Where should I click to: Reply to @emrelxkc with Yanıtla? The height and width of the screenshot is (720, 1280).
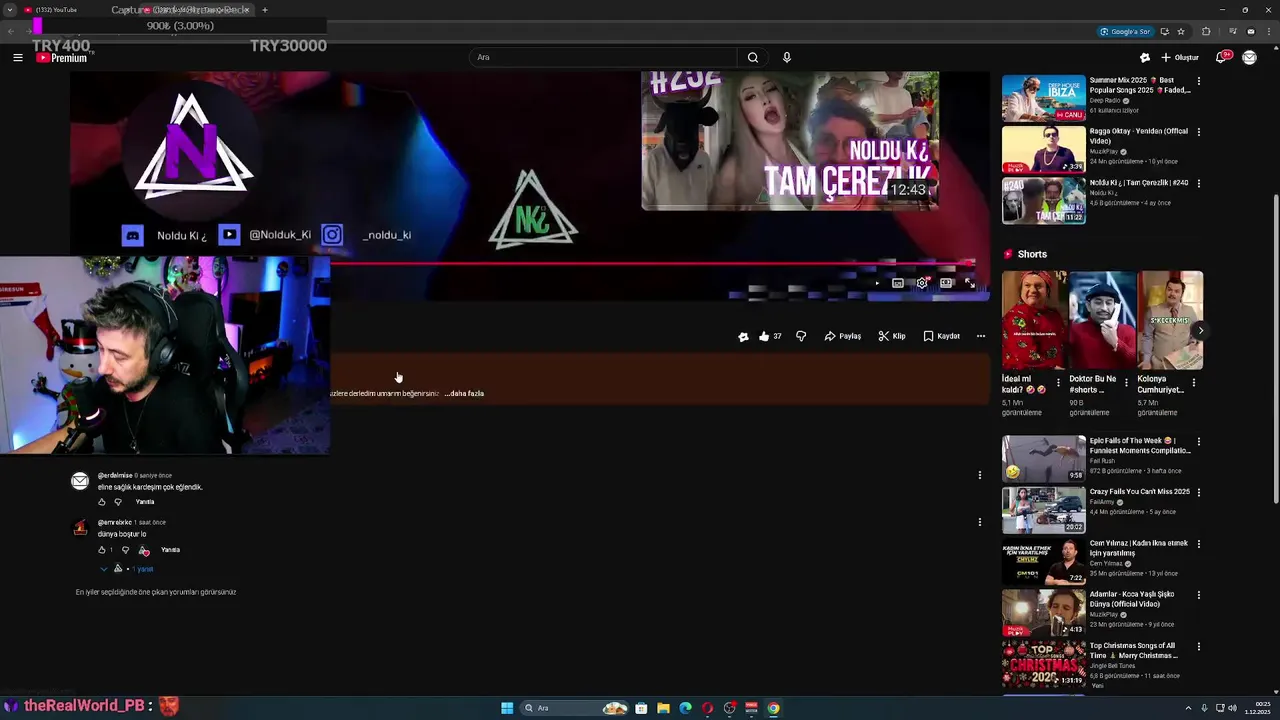pyautogui.click(x=171, y=550)
